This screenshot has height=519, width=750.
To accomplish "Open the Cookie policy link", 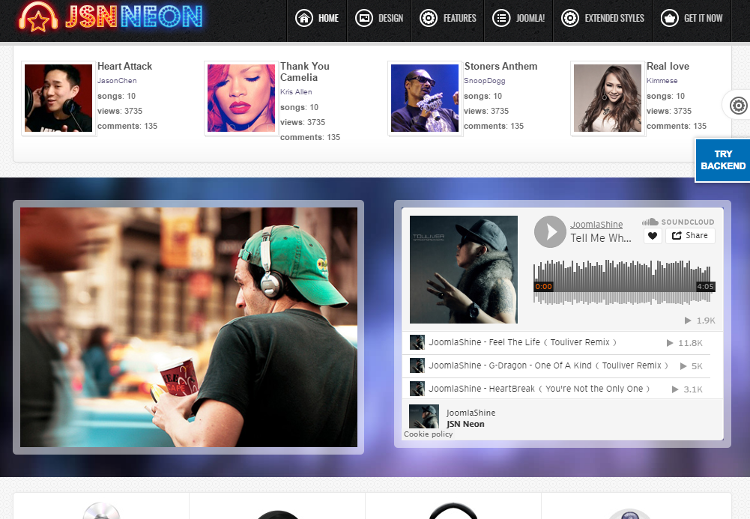I will tap(428, 435).
